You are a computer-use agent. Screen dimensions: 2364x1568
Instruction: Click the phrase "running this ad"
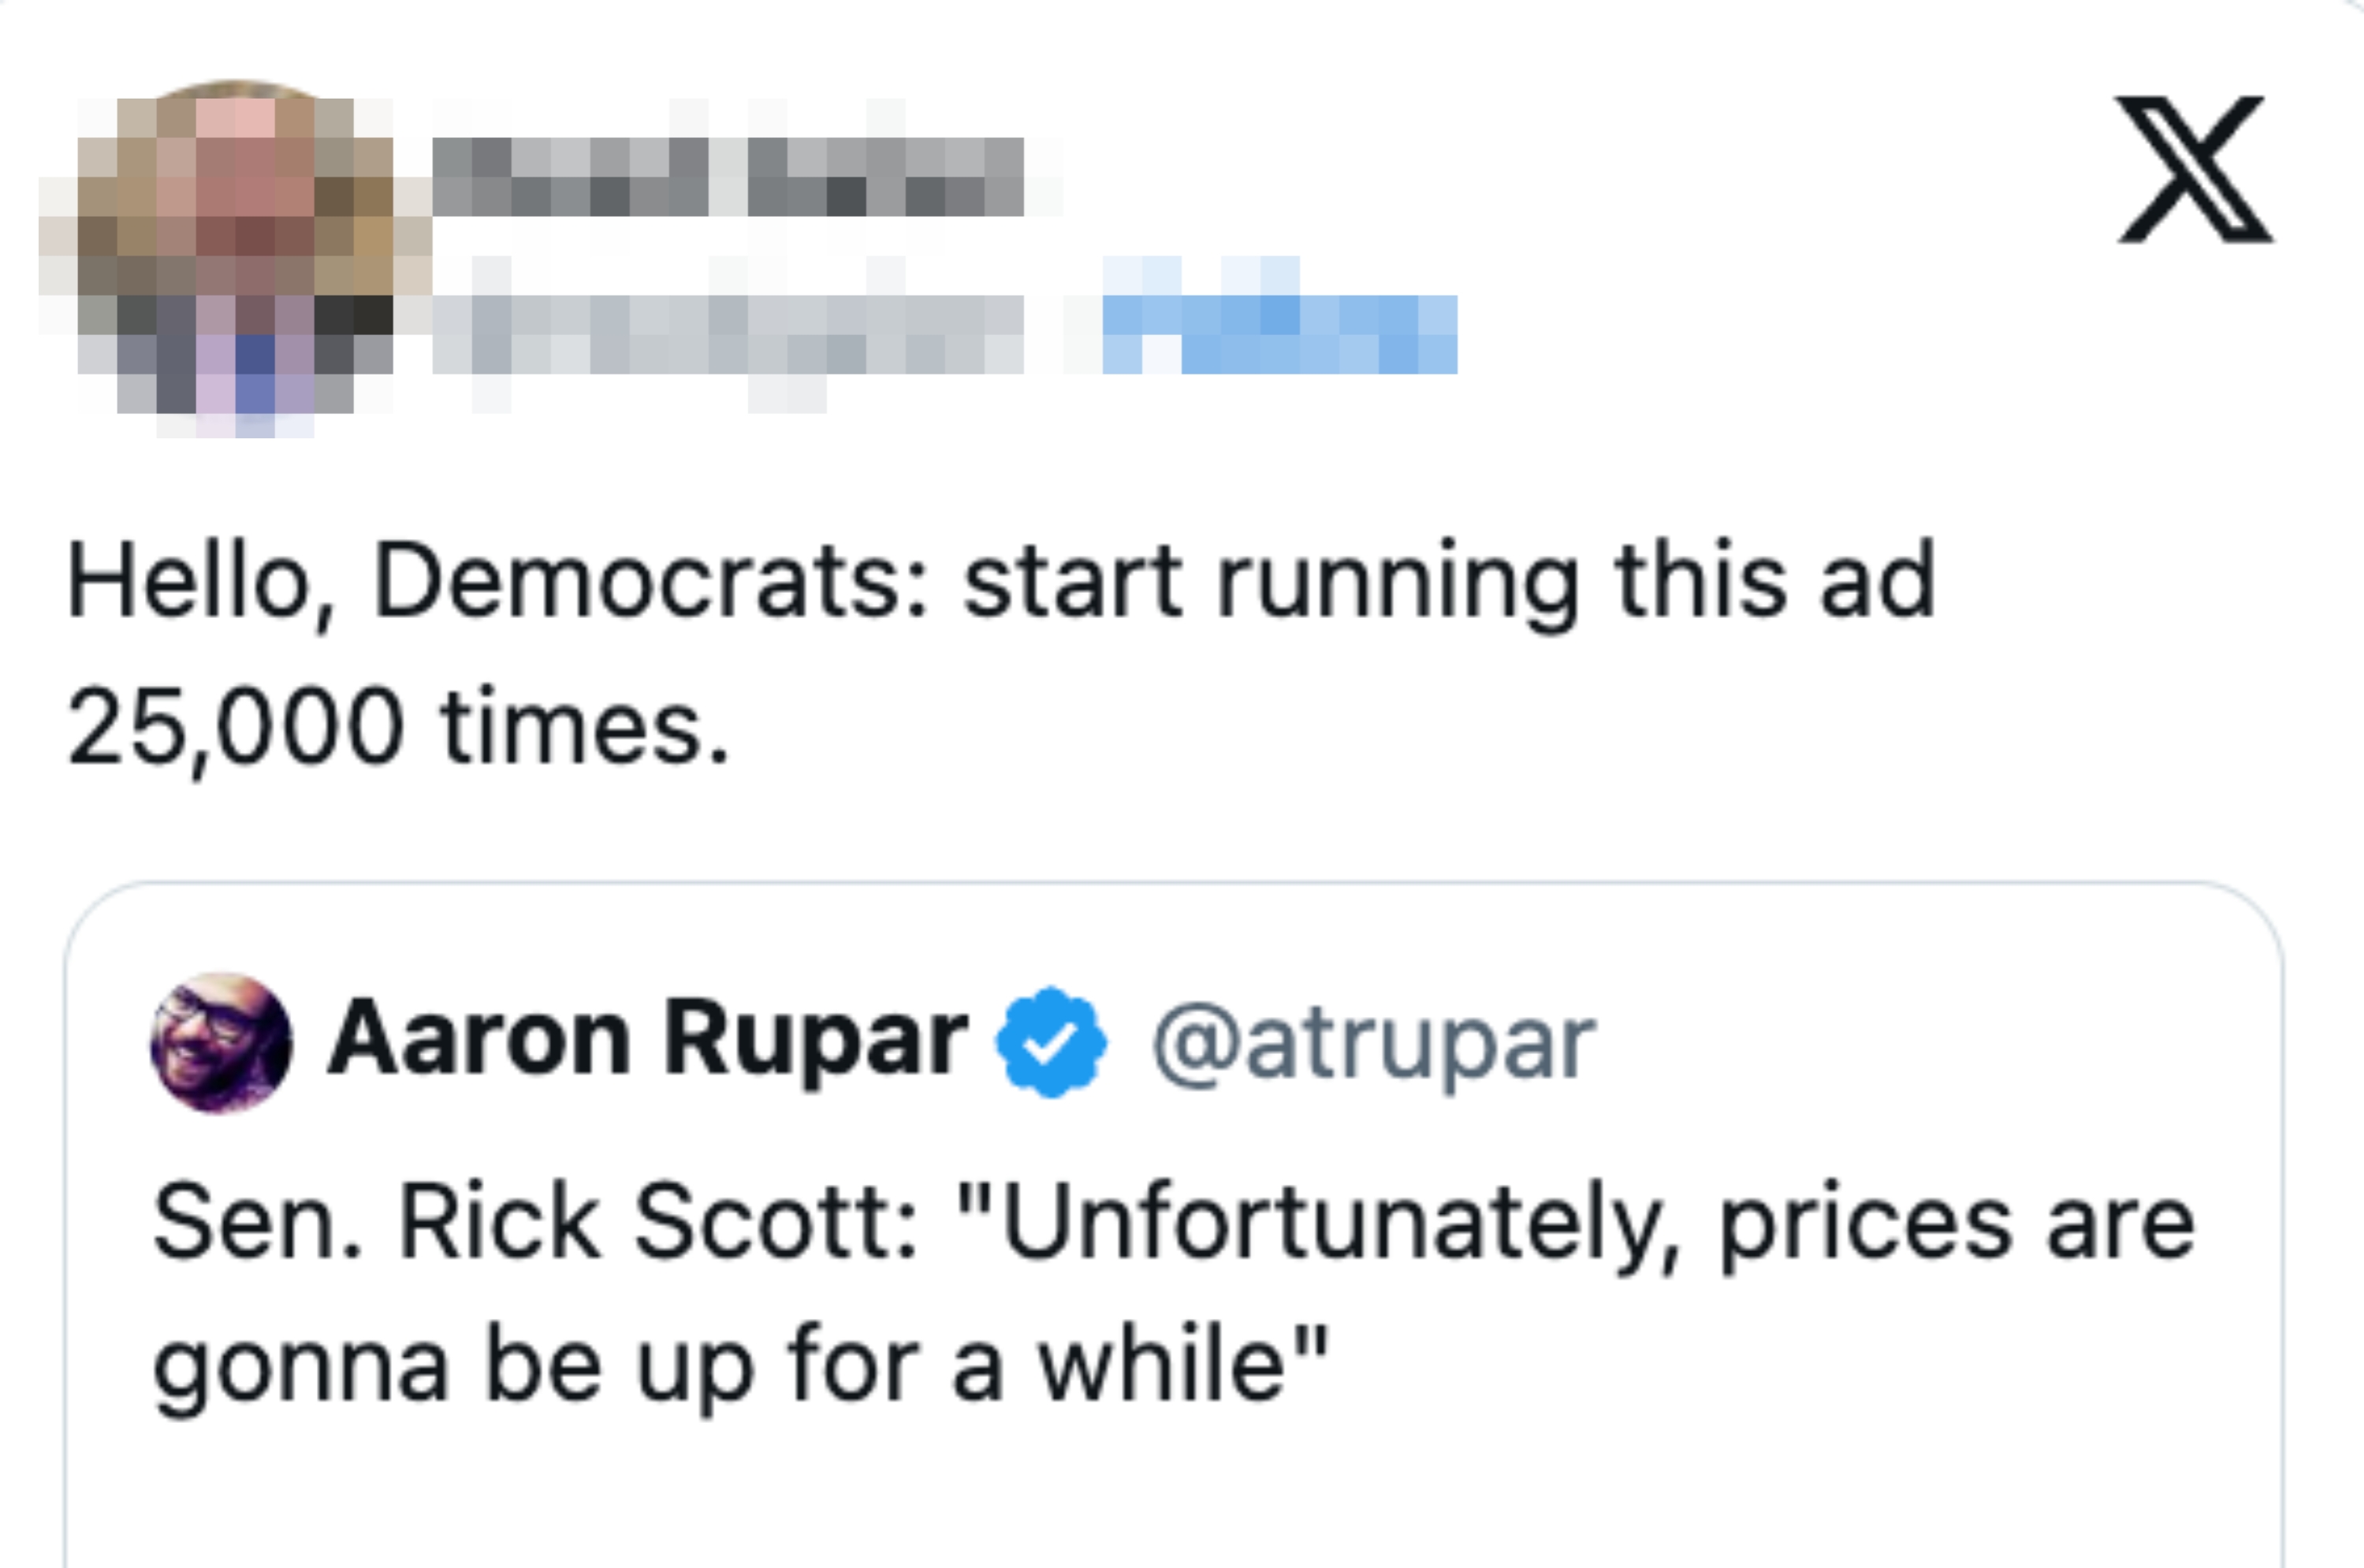click(1575, 582)
